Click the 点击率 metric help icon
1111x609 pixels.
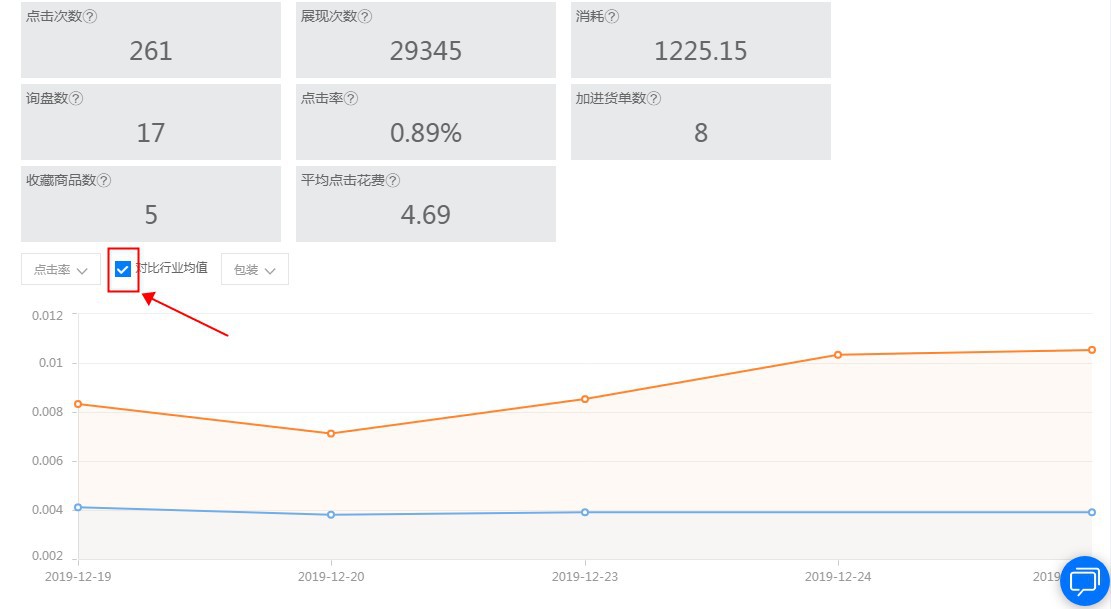(x=351, y=99)
